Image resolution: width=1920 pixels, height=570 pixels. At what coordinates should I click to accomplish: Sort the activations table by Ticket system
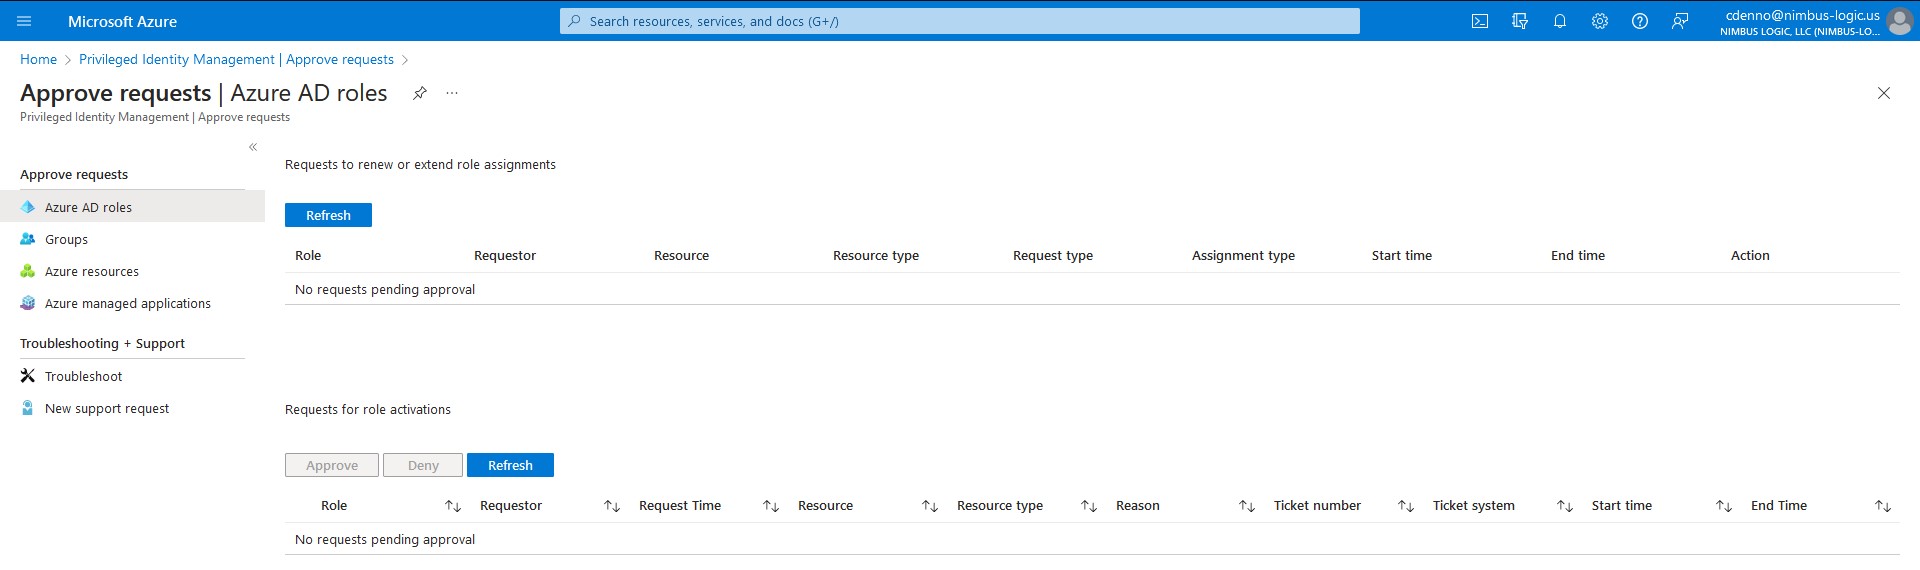pyautogui.click(x=1565, y=506)
